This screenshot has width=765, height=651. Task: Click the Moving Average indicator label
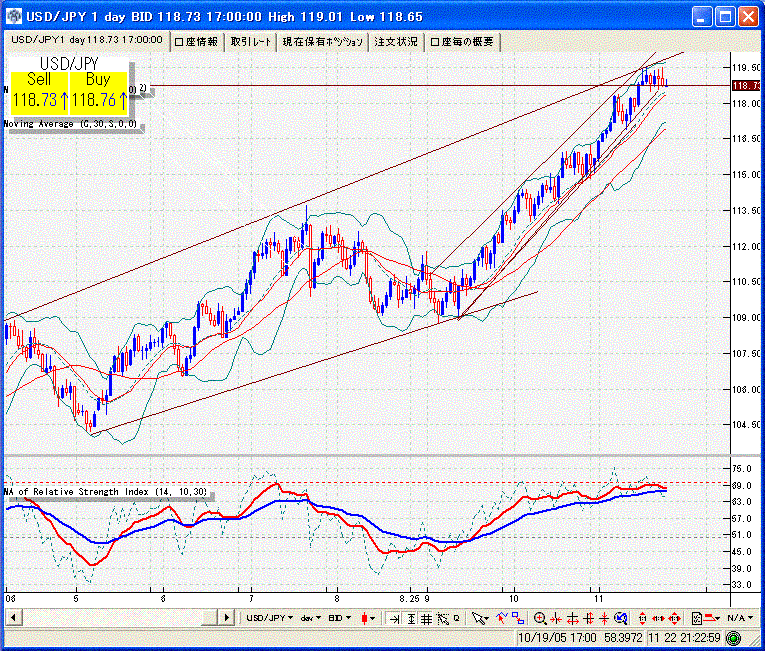(71, 123)
